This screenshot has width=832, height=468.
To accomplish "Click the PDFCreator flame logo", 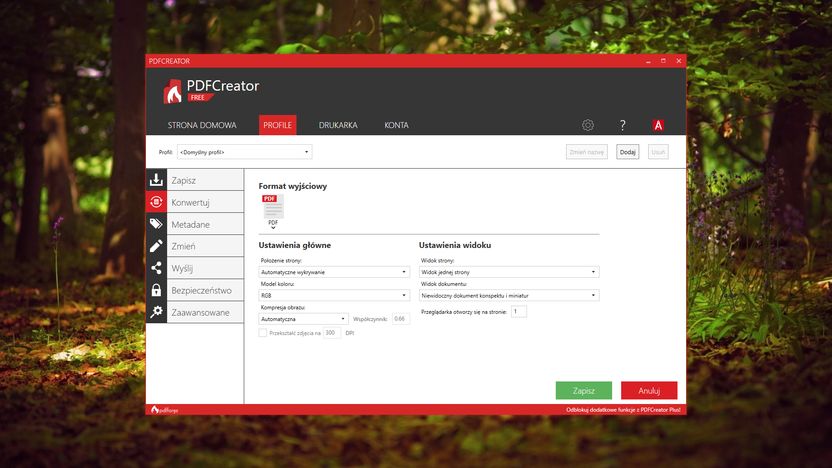I will pos(172,91).
